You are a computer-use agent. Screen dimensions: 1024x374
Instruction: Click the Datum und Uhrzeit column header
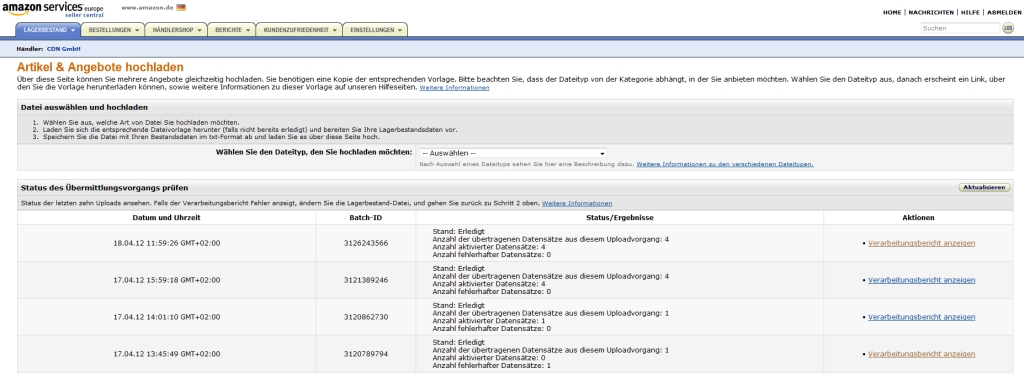pyautogui.click(x=167, y=217)
